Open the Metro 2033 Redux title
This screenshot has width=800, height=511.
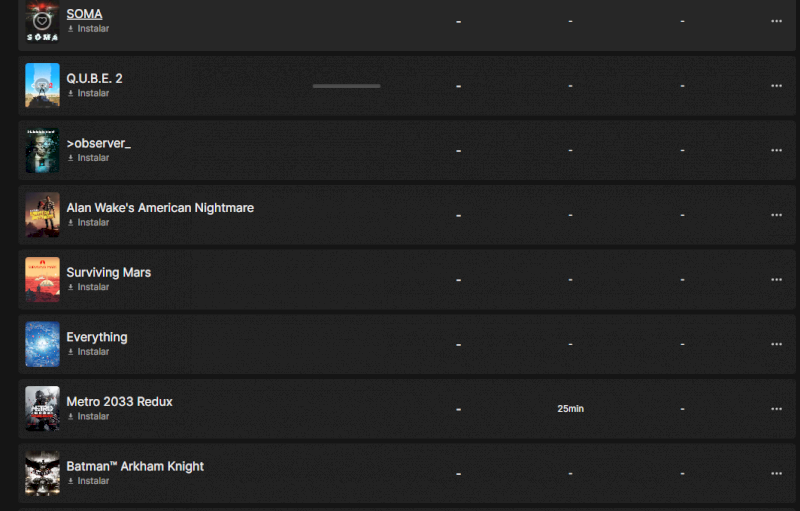pyautogui.click(x=119, y=401)
